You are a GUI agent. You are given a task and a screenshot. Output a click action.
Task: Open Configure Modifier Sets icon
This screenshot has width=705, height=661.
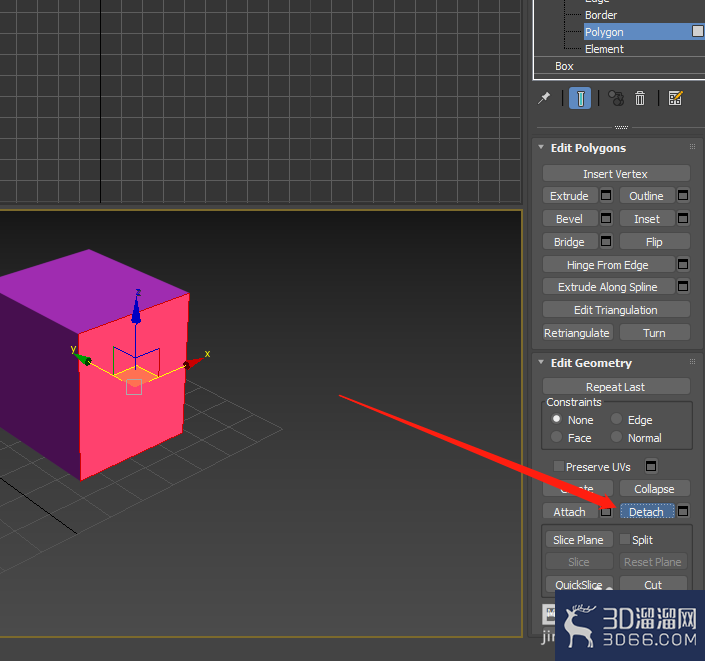[x=675, y=98]
